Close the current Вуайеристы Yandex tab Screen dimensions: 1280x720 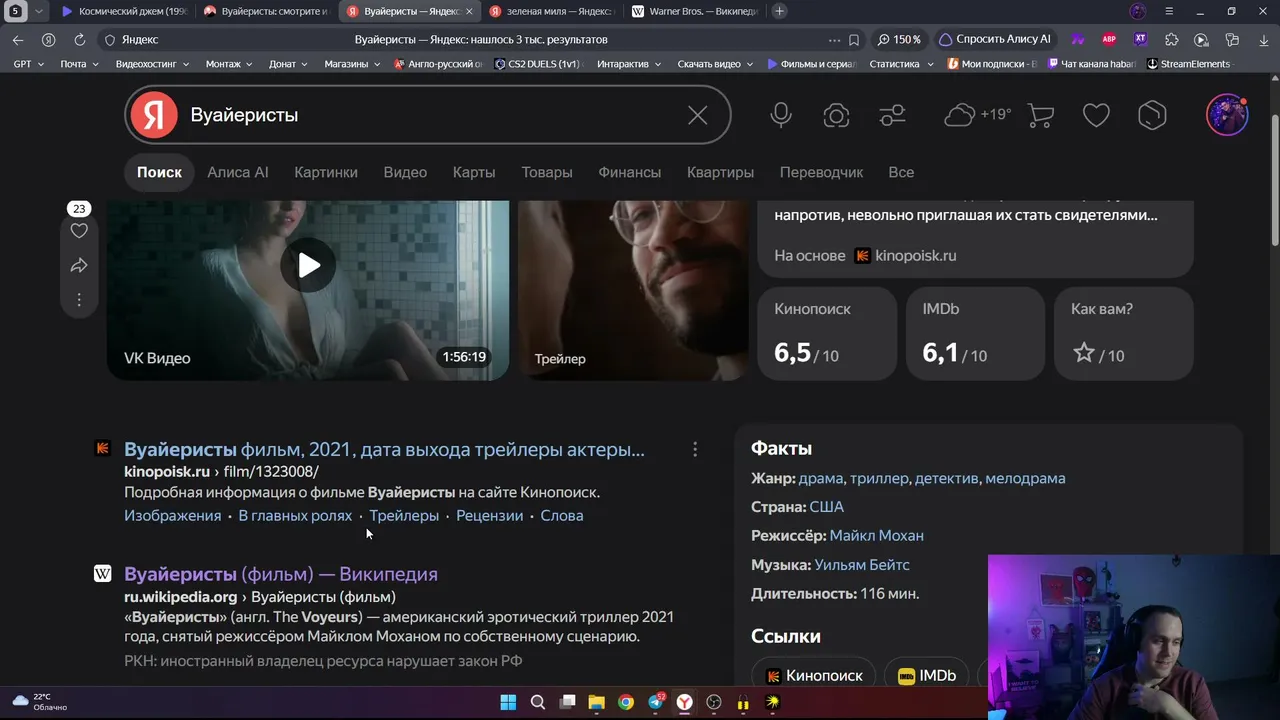[x=468, y=11]
